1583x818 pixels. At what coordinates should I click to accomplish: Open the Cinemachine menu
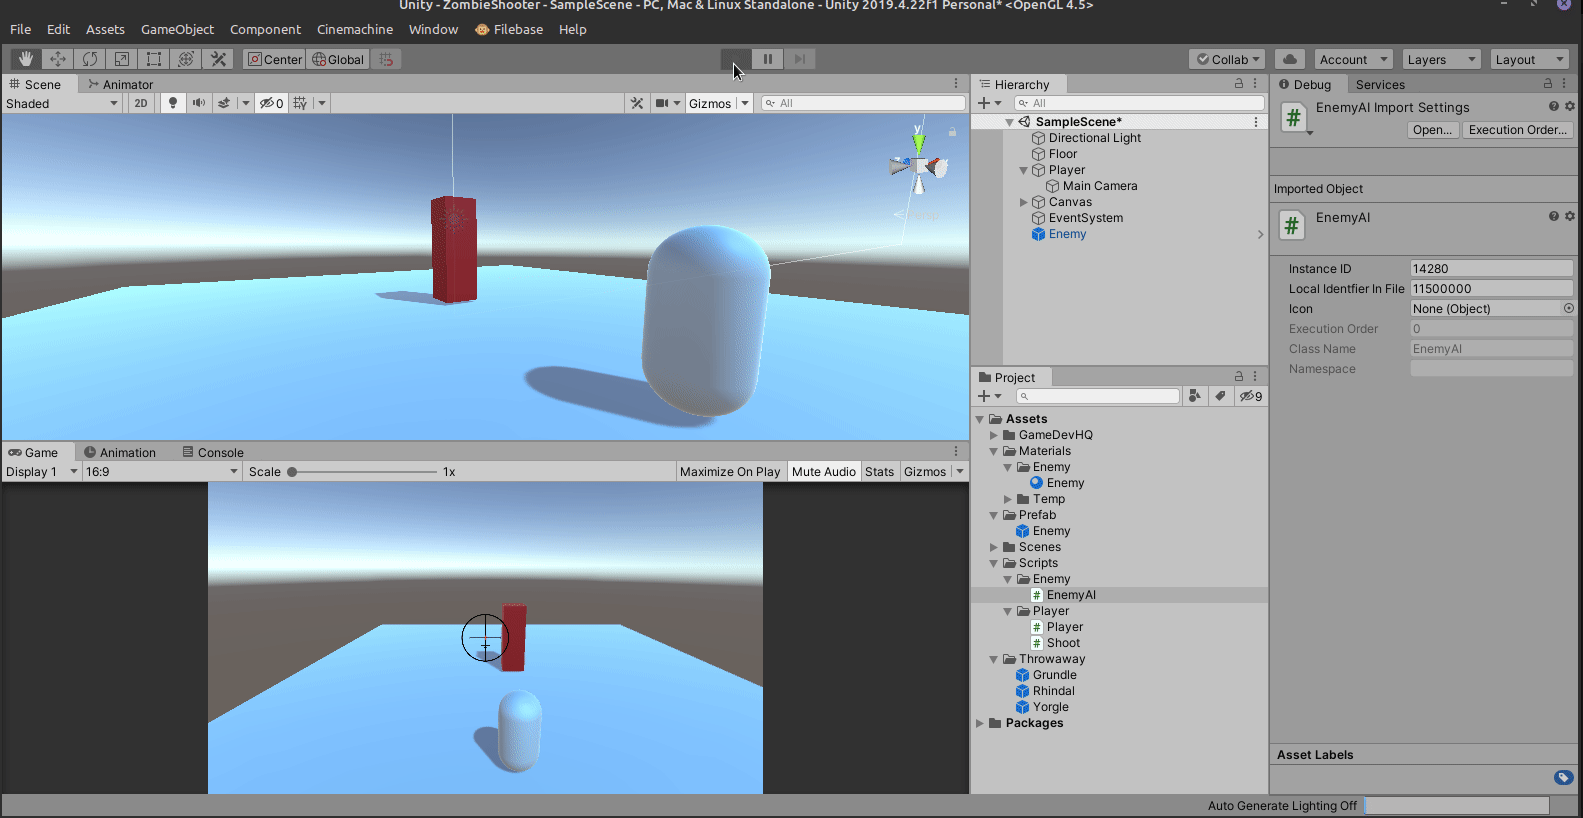click(x=355, y=29)
